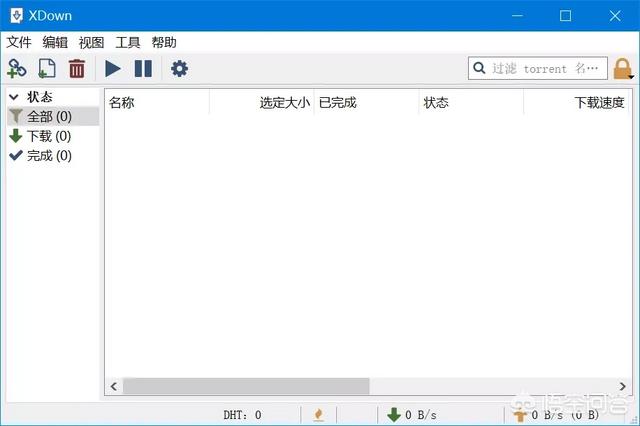Viewport: 640px width, 426px height.
Task: Collapse the 状态 section in sidebar
Action: coord(14,97)
